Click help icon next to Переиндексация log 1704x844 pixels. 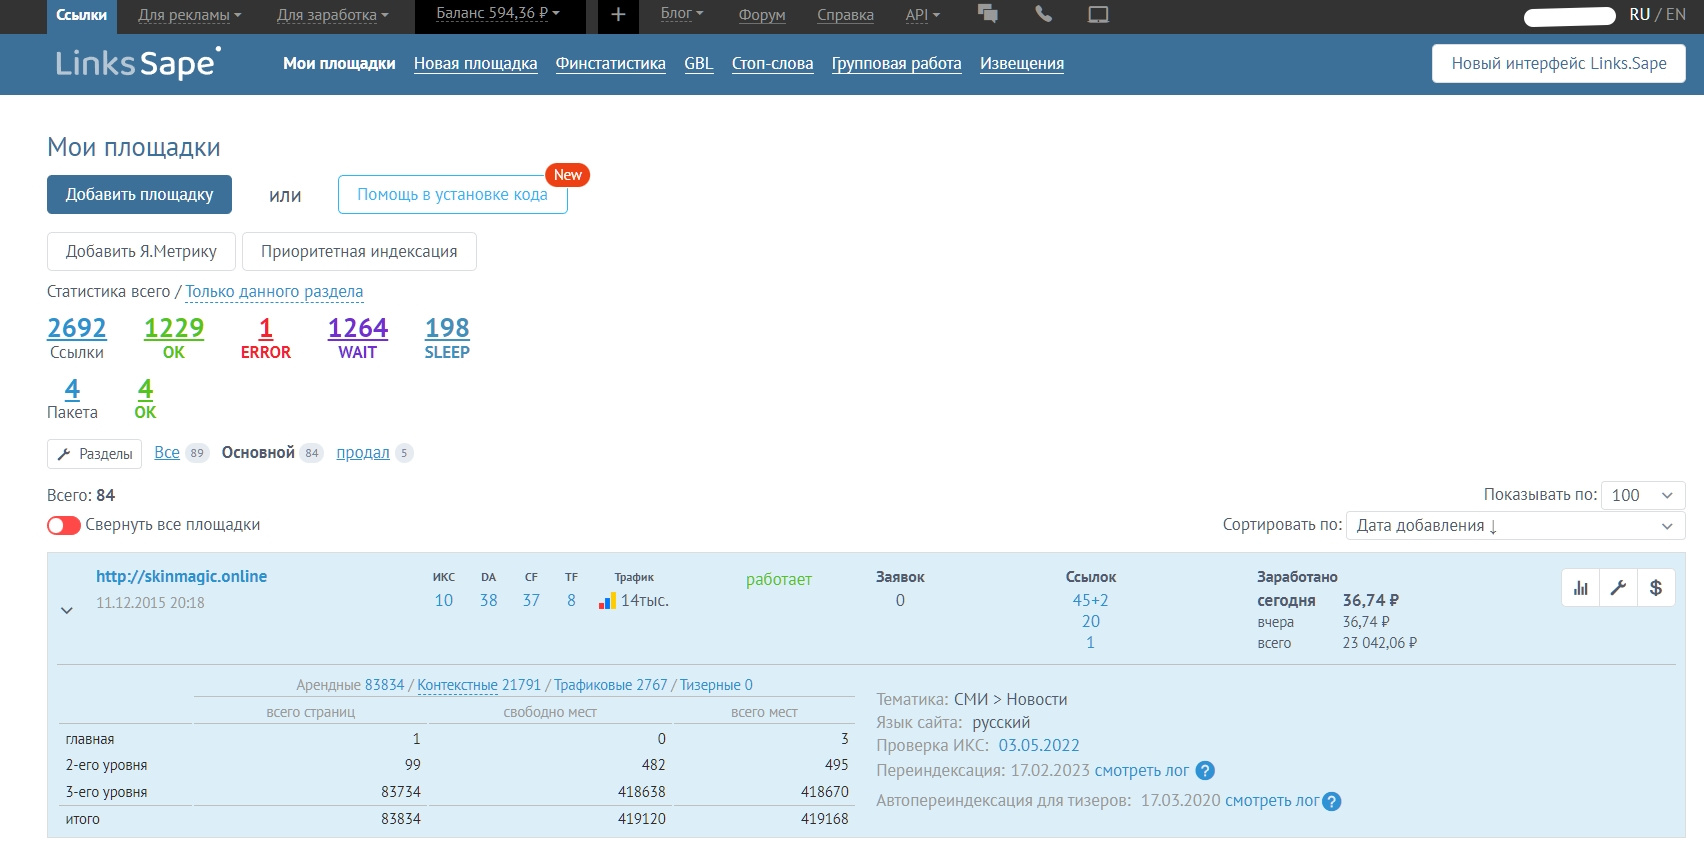pyautogui.click(x=1205, y=771)
